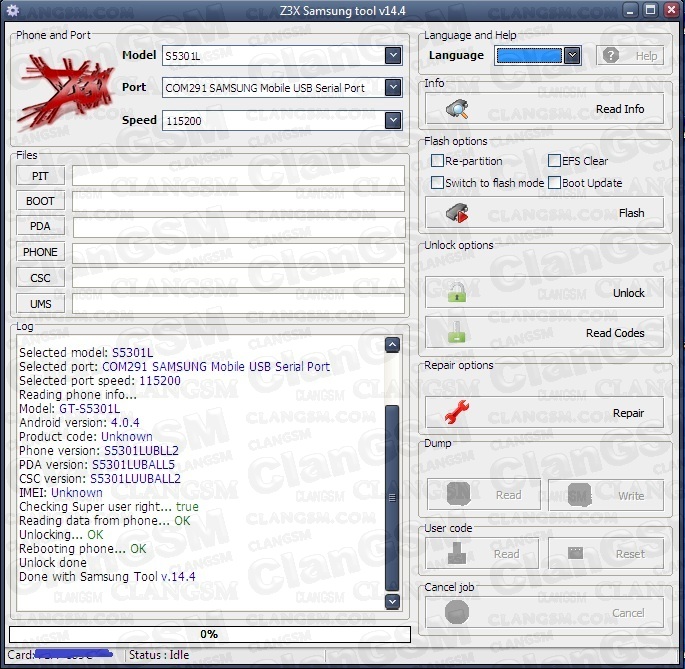Viewport: 685px width, 669px height.
Task: Click the green Read Codes icon
Action: pos(457,332)
